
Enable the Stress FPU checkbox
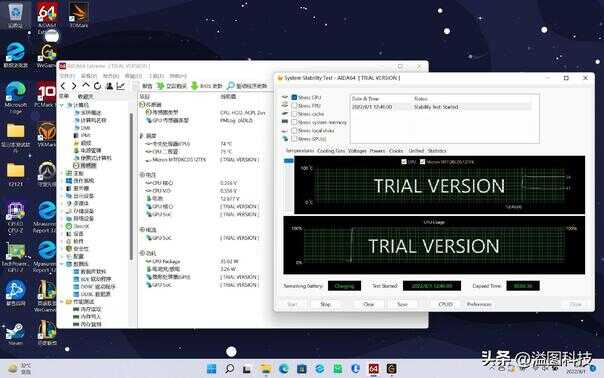294,106
